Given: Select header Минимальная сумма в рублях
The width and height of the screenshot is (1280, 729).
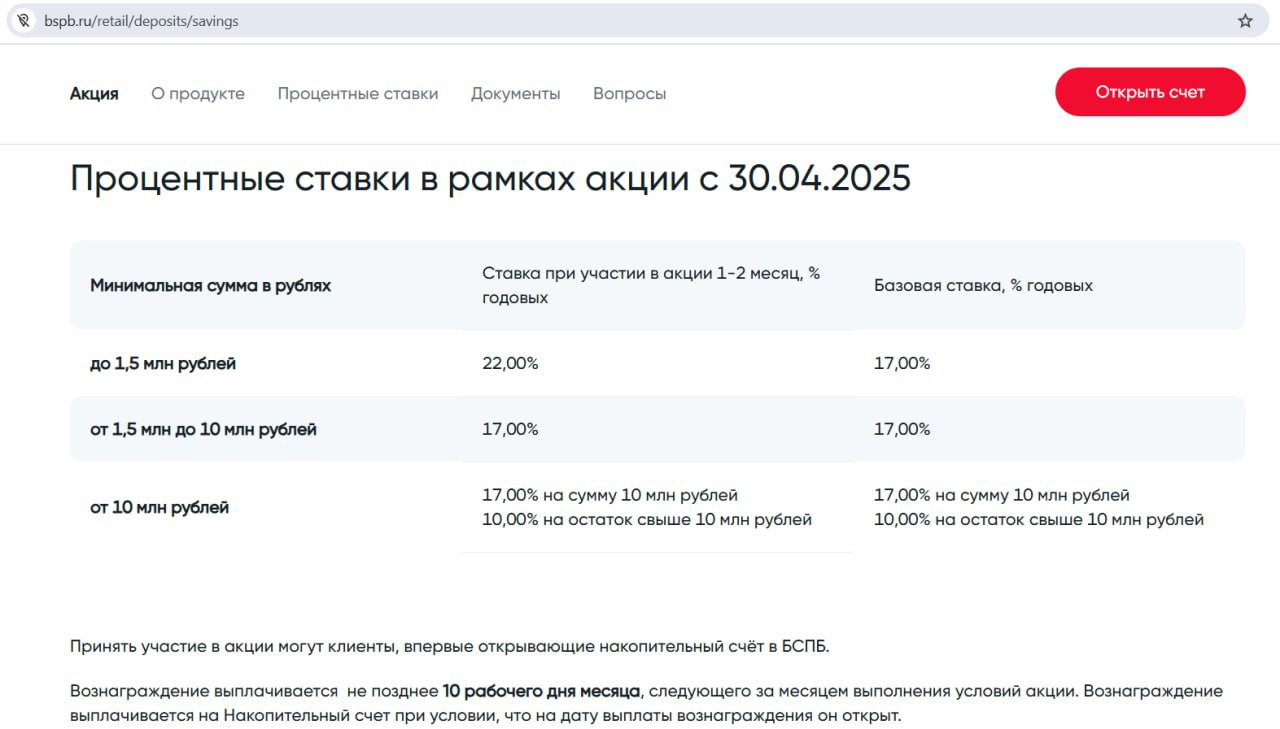Looking at the screenshot, I should [210, 285].
